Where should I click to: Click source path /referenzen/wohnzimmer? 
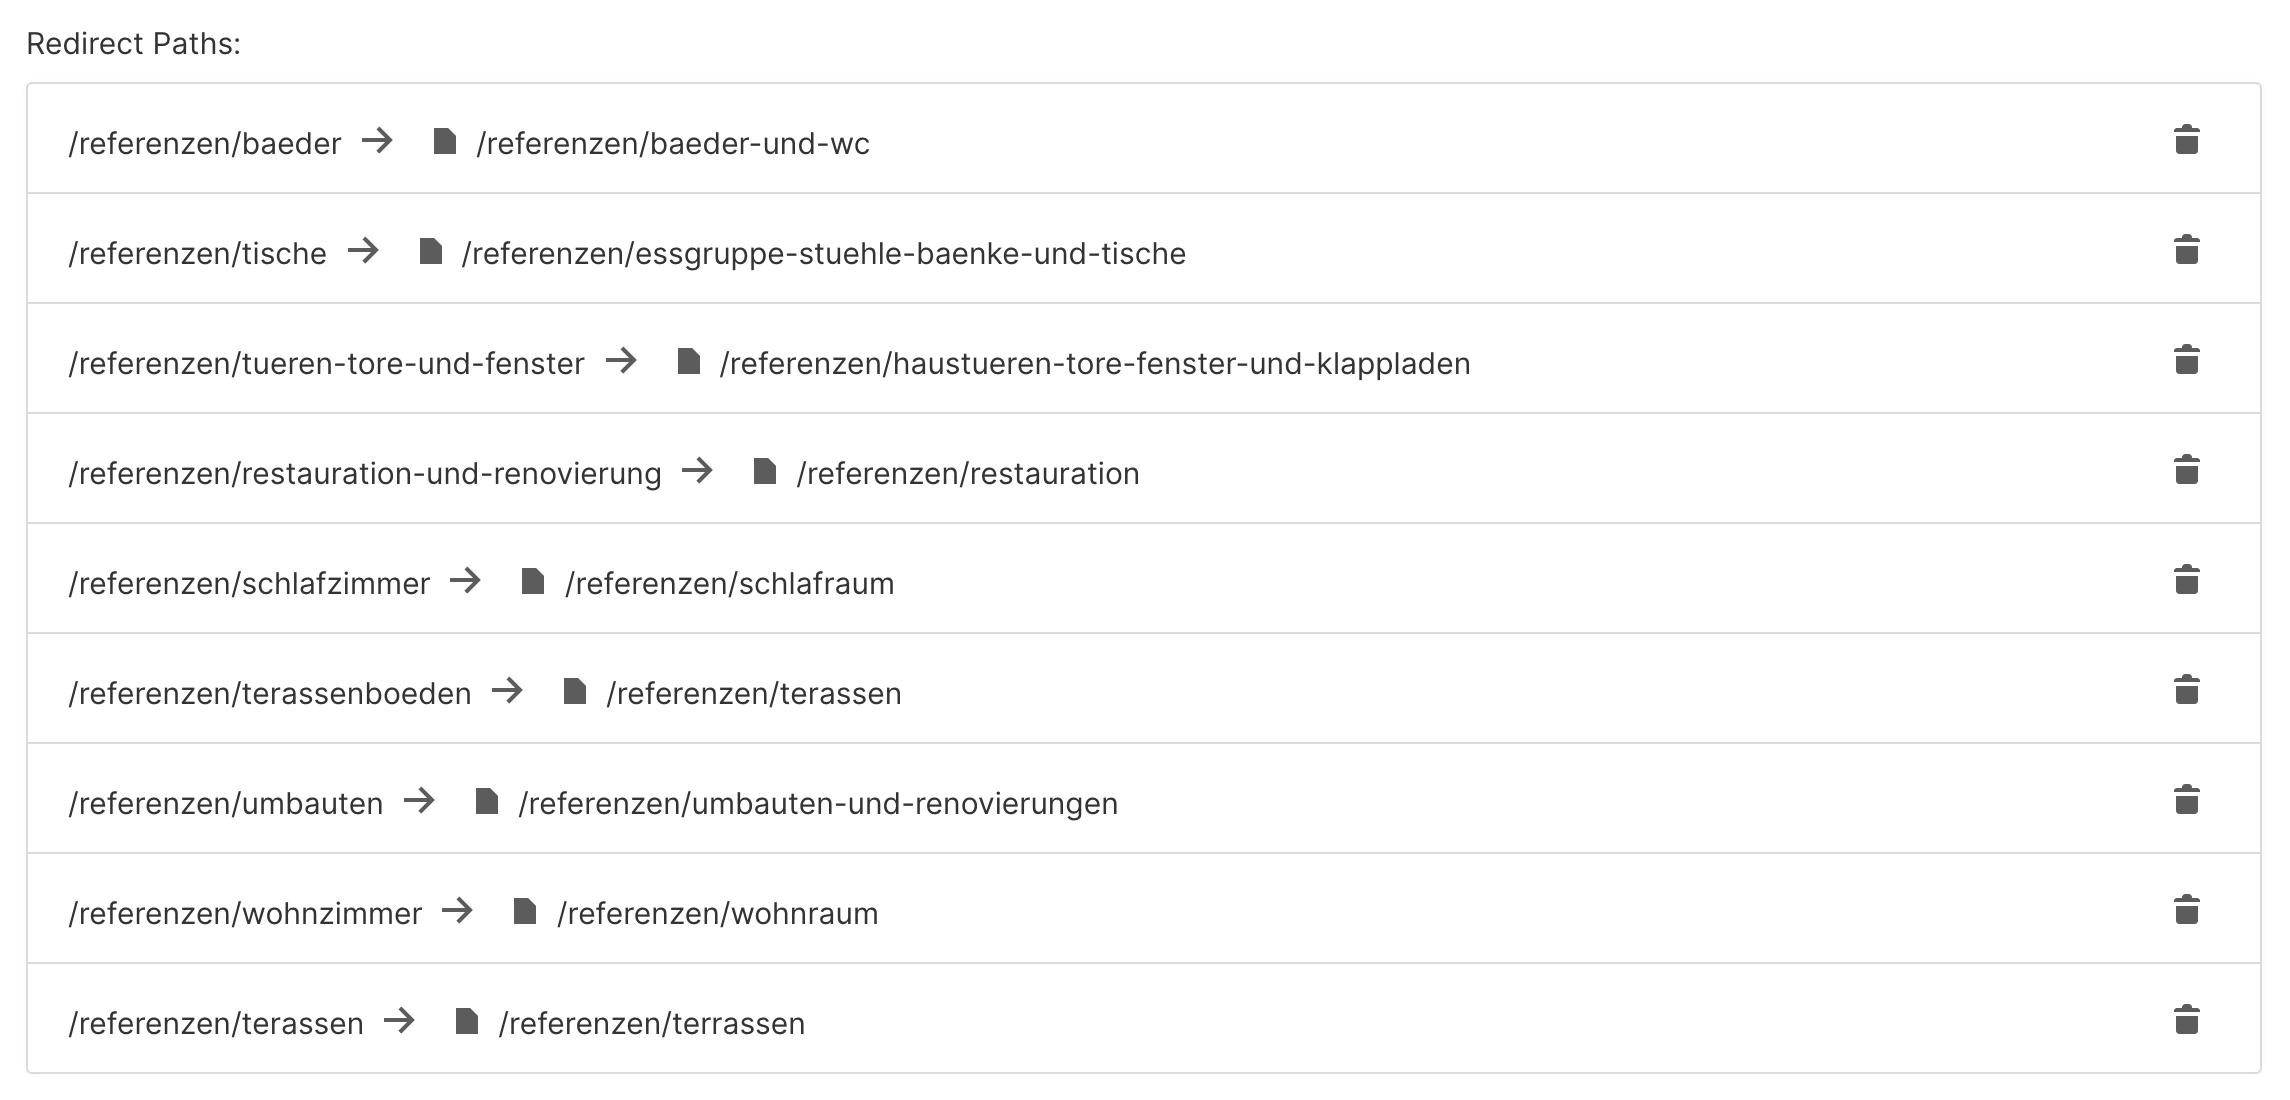(245, 914)
